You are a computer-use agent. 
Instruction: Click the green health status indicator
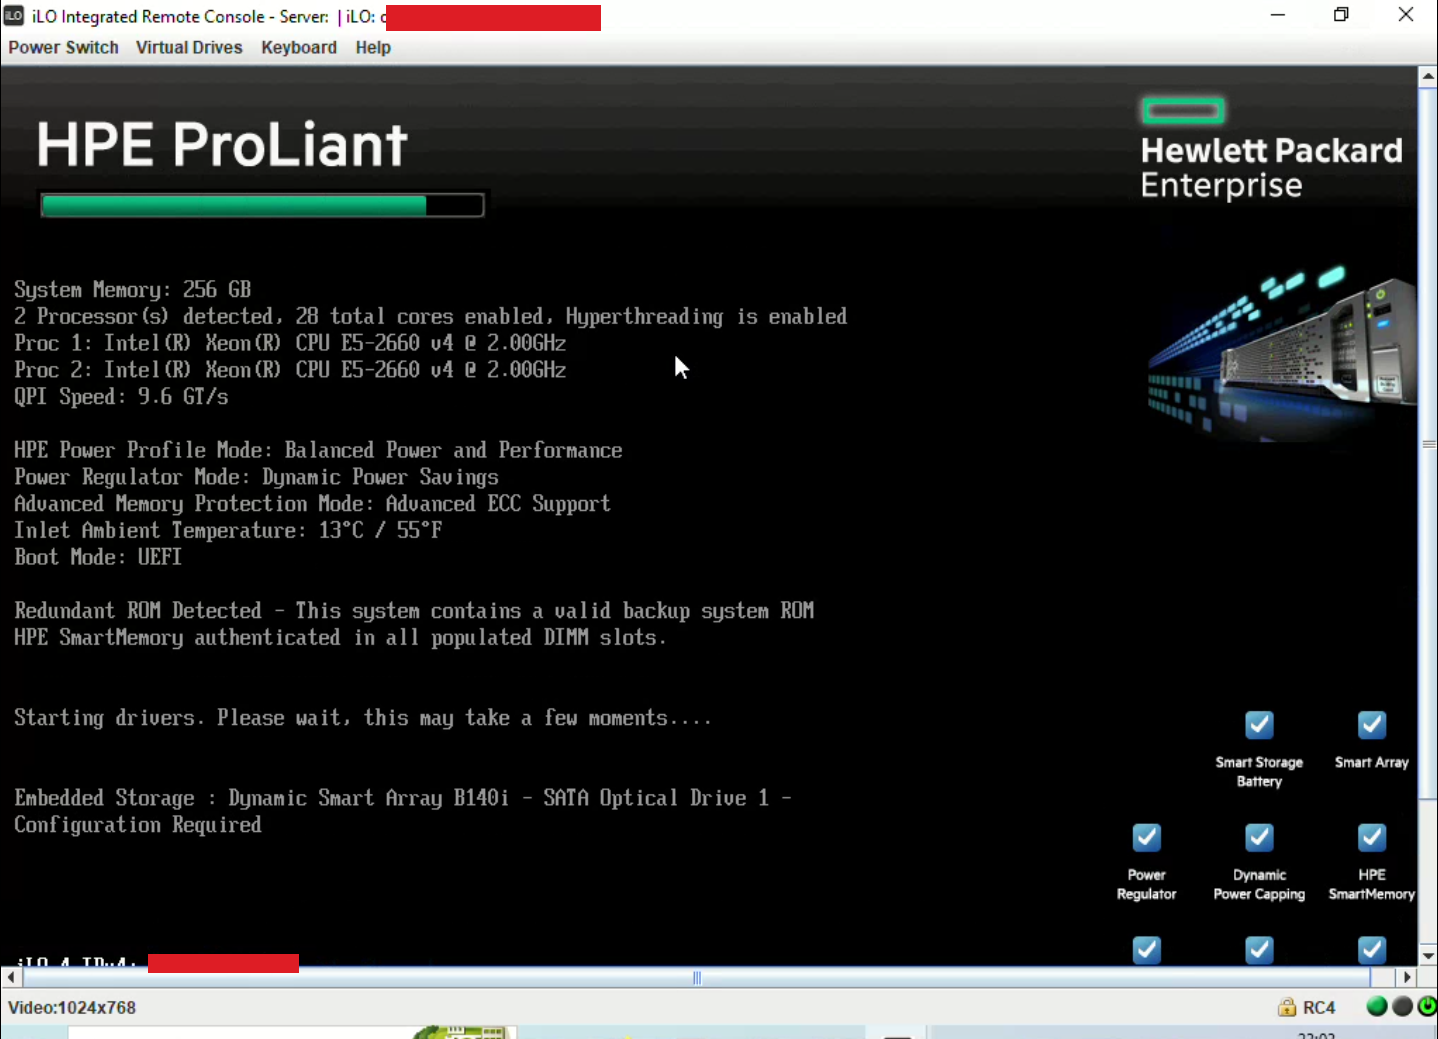click(x=1377, y=1006)
